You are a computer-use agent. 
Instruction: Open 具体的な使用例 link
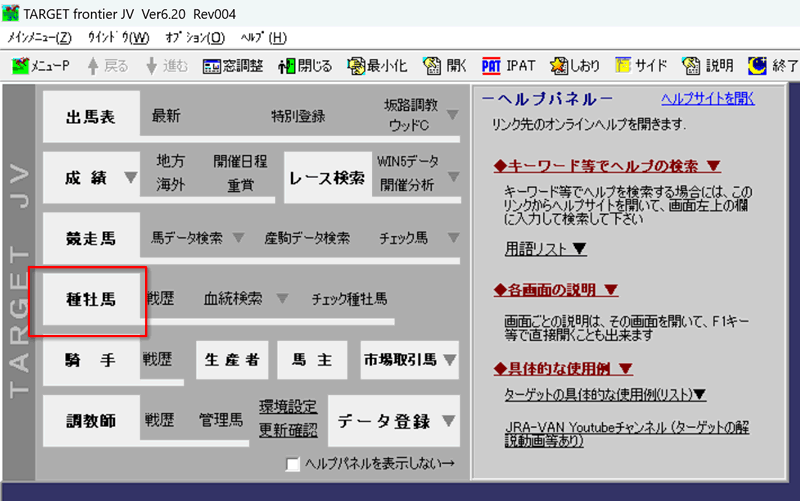[563, 368]
